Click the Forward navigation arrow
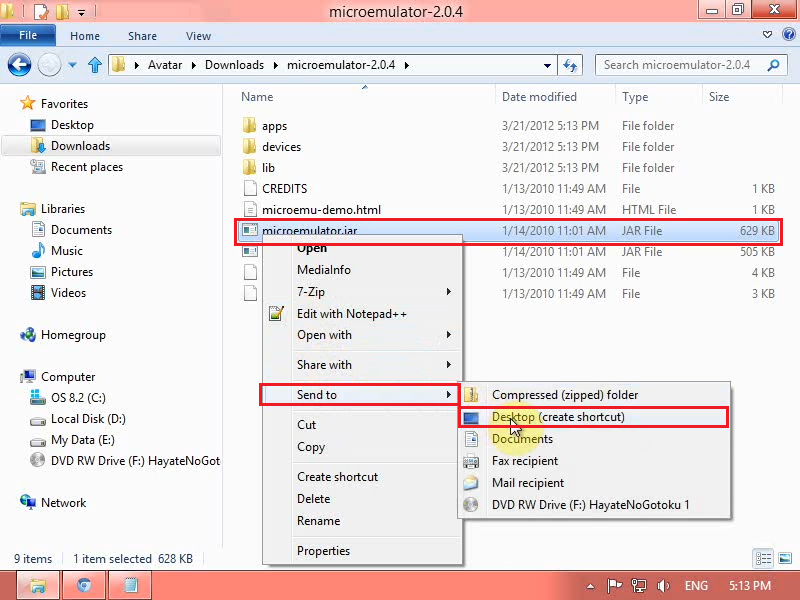This screenshot has width=800, height=600. [49, 65]
